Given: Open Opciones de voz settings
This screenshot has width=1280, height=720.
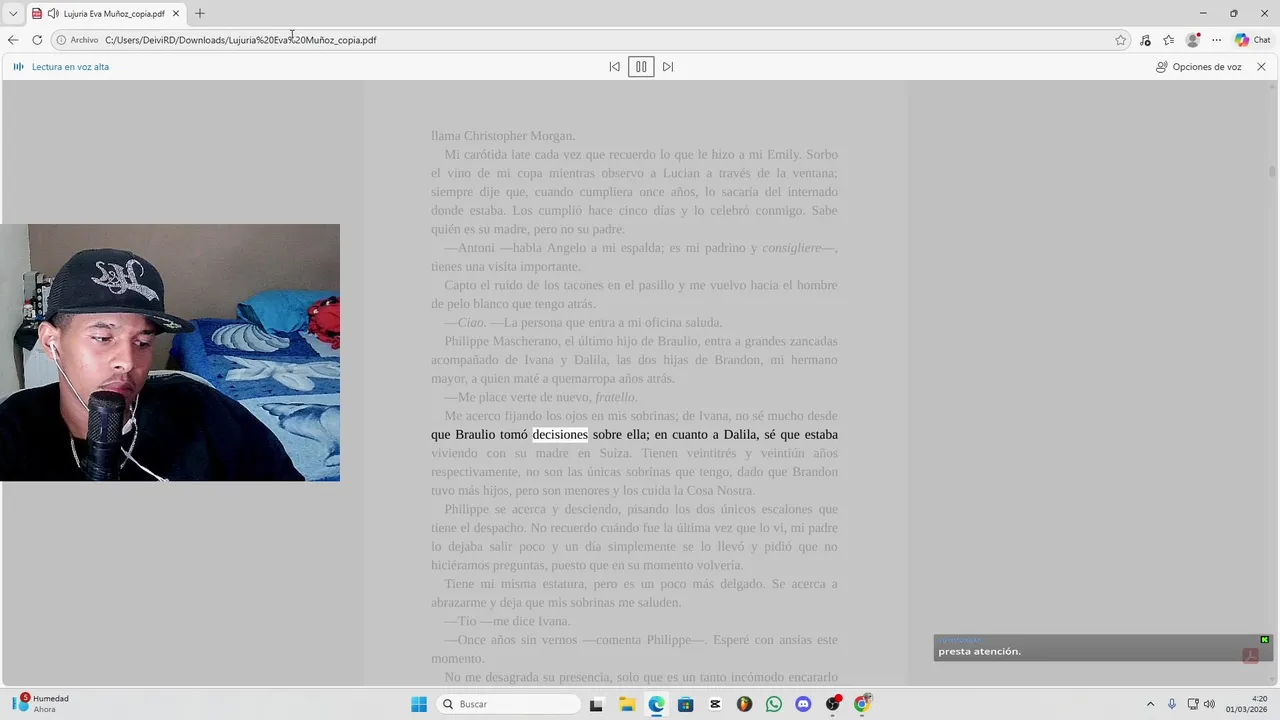Looking at the screenshot, I should coord(1198,67).
